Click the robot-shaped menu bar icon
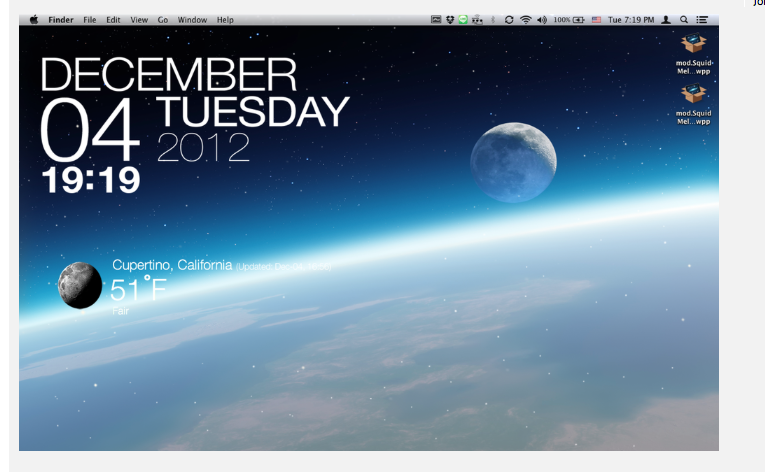765x472 pixels. point(477,20)
